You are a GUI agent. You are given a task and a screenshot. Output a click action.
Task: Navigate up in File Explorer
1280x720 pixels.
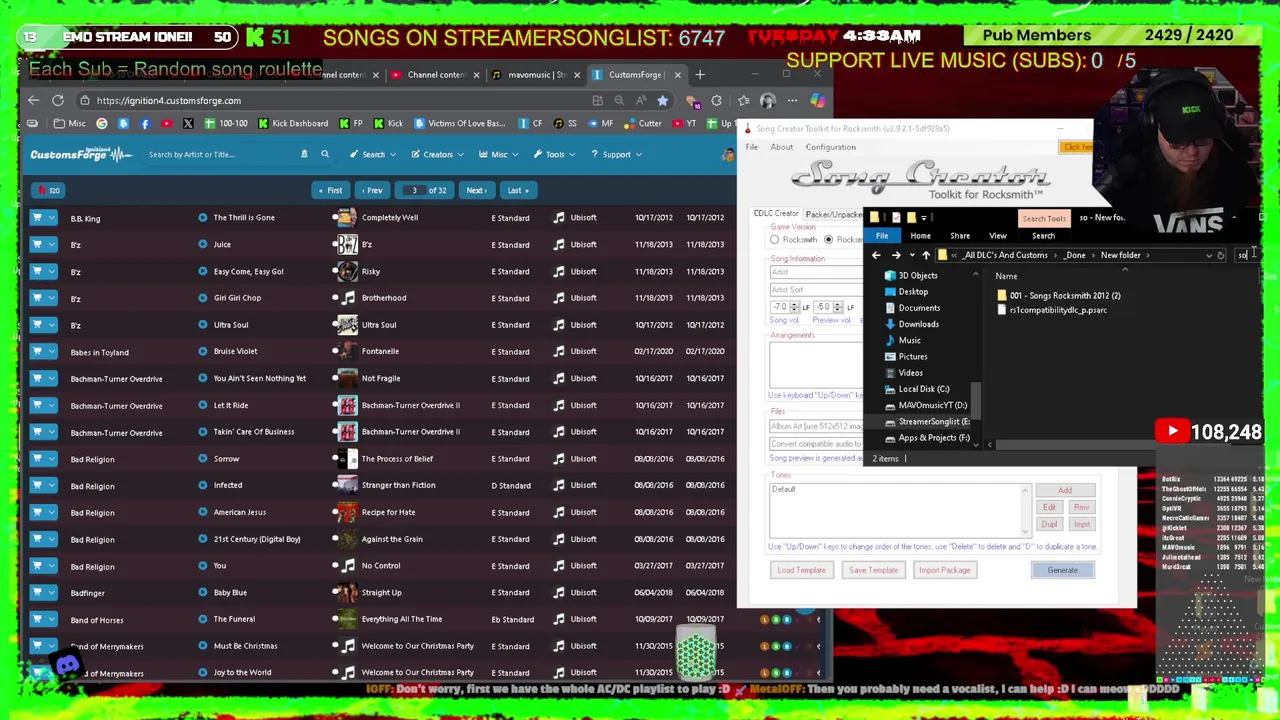coord(926,255)
